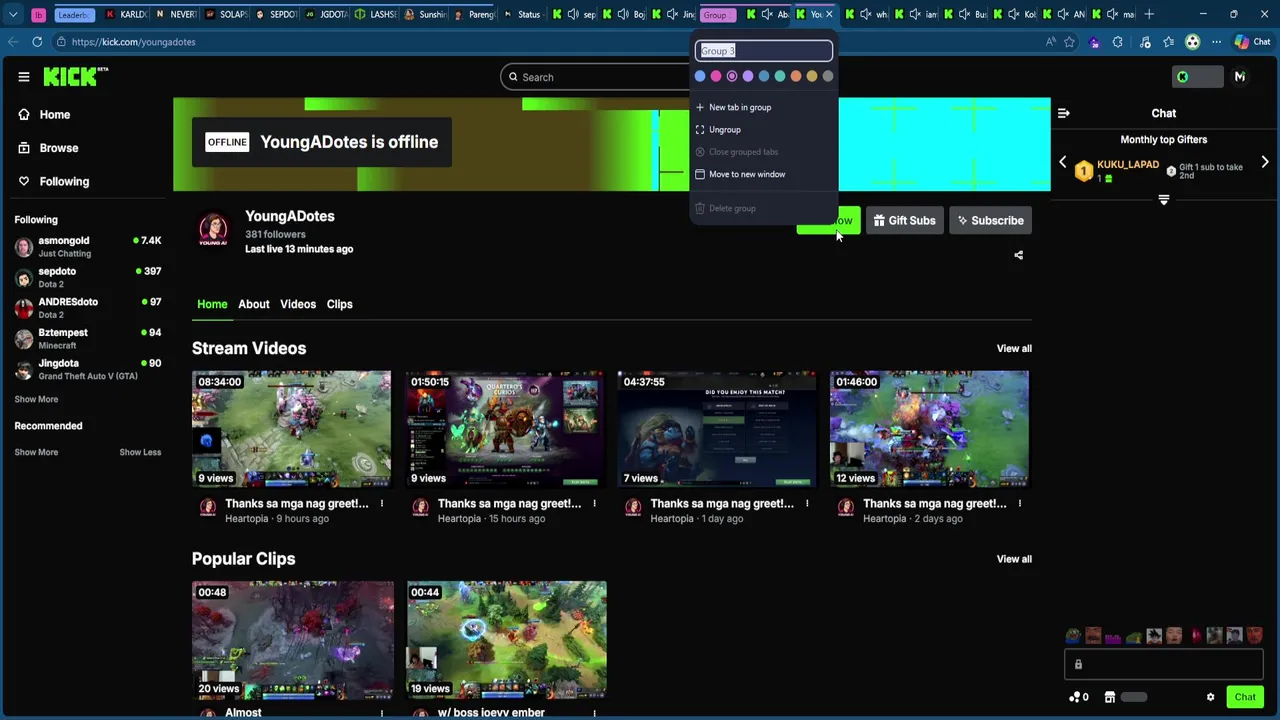1280x720 pixels.
Task: View all Stream Videos
Action: (1014, 348)
